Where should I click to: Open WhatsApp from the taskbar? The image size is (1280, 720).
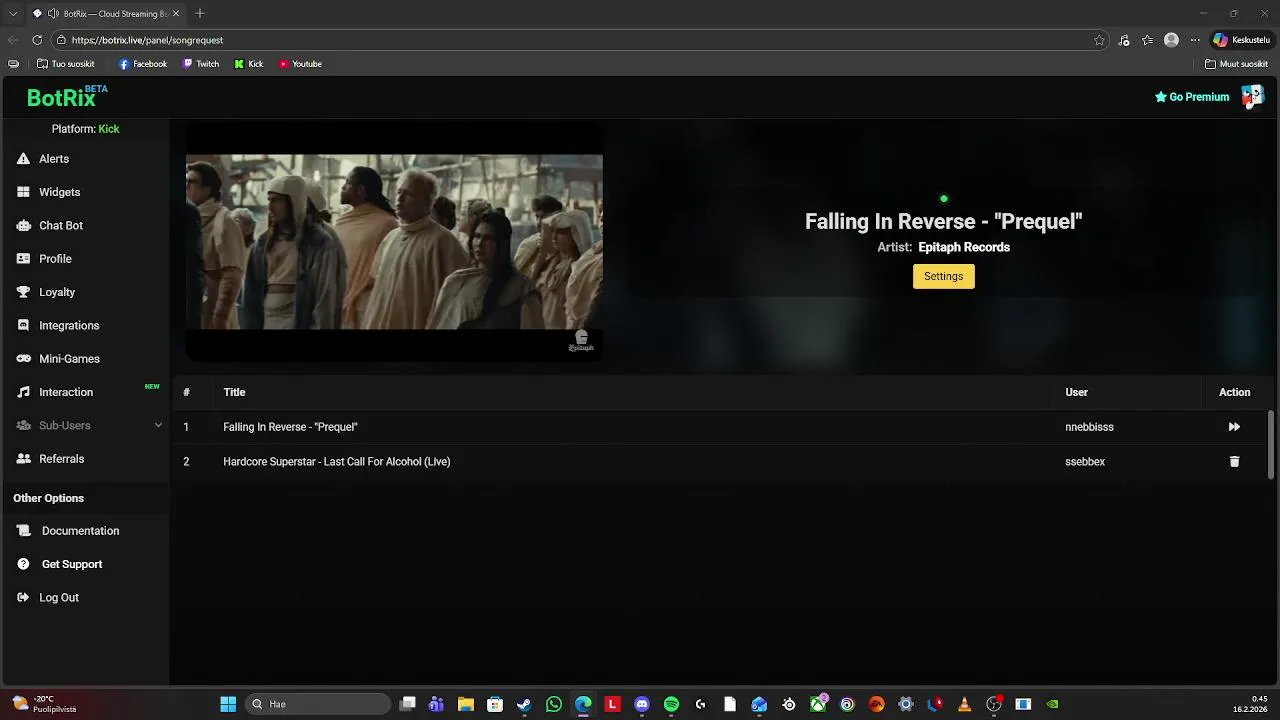pos(554,704)
